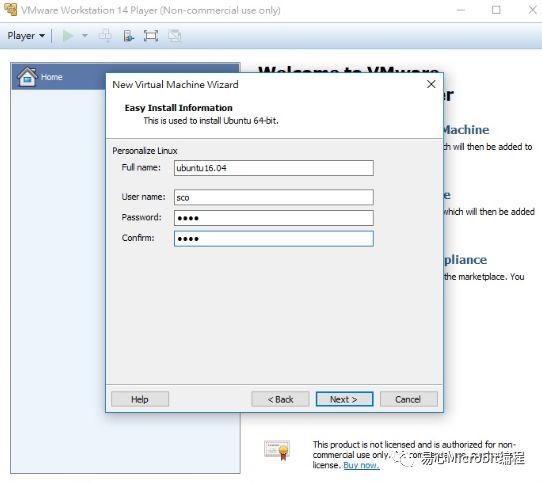Click the Full name input field
542x483 pixels.
(274, 168)
